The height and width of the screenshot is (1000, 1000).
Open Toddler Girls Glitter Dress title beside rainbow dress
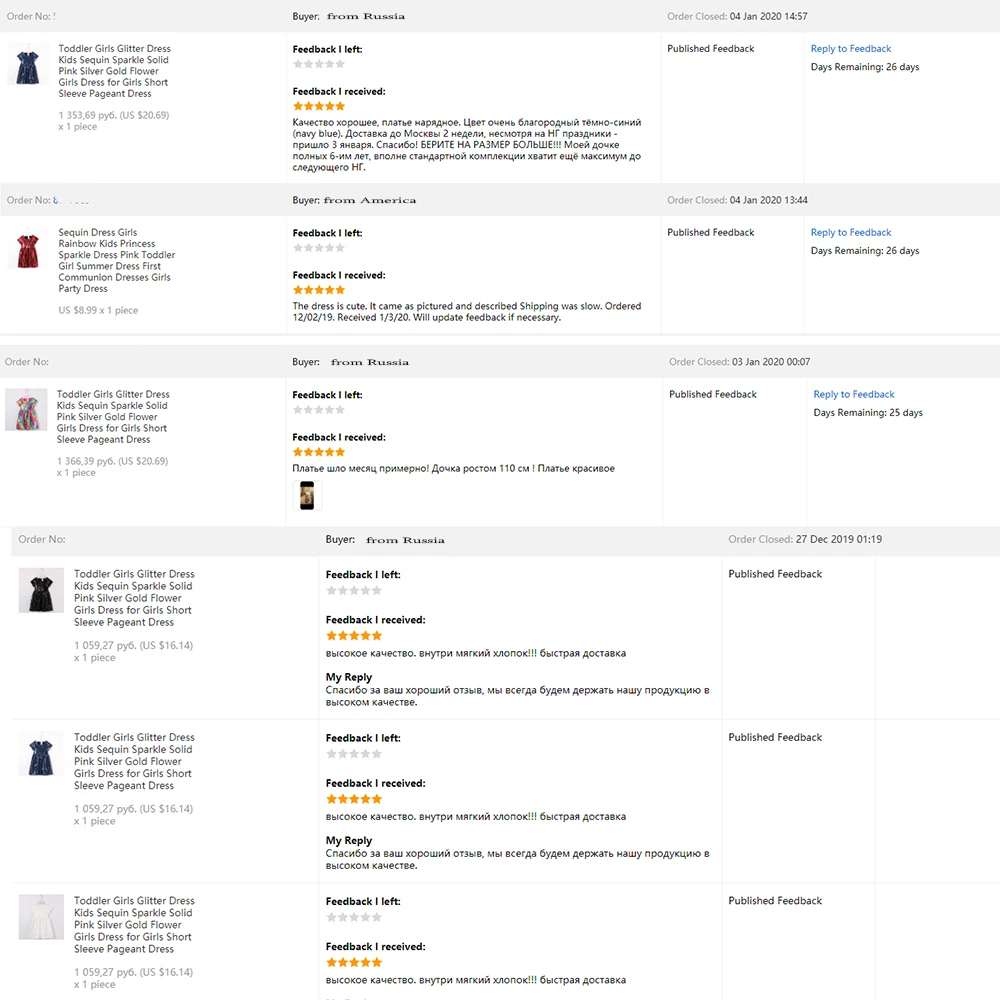(x=113, y=416)
